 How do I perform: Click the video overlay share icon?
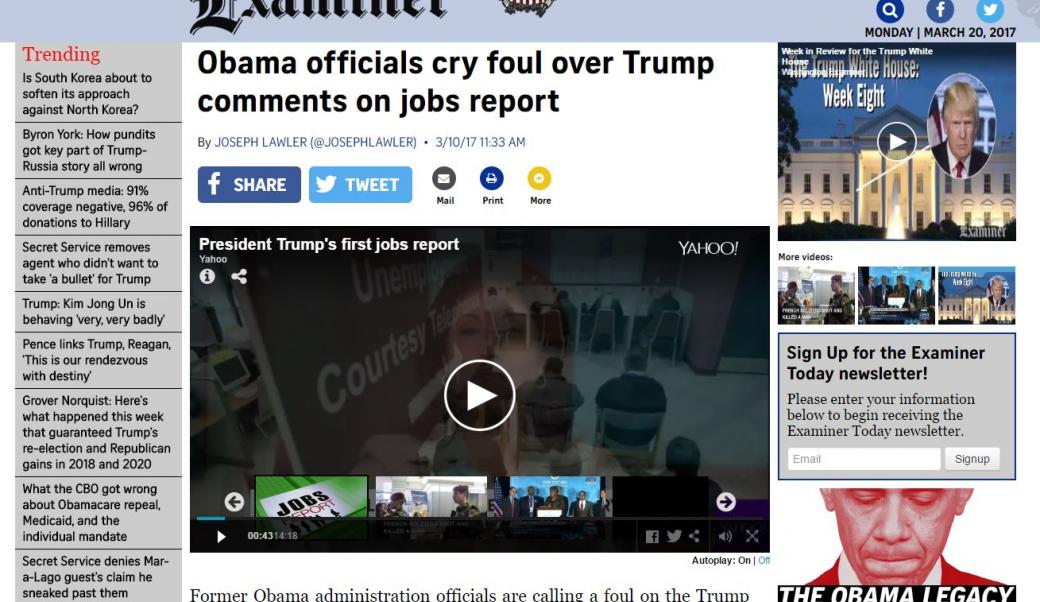coord(239,276)
